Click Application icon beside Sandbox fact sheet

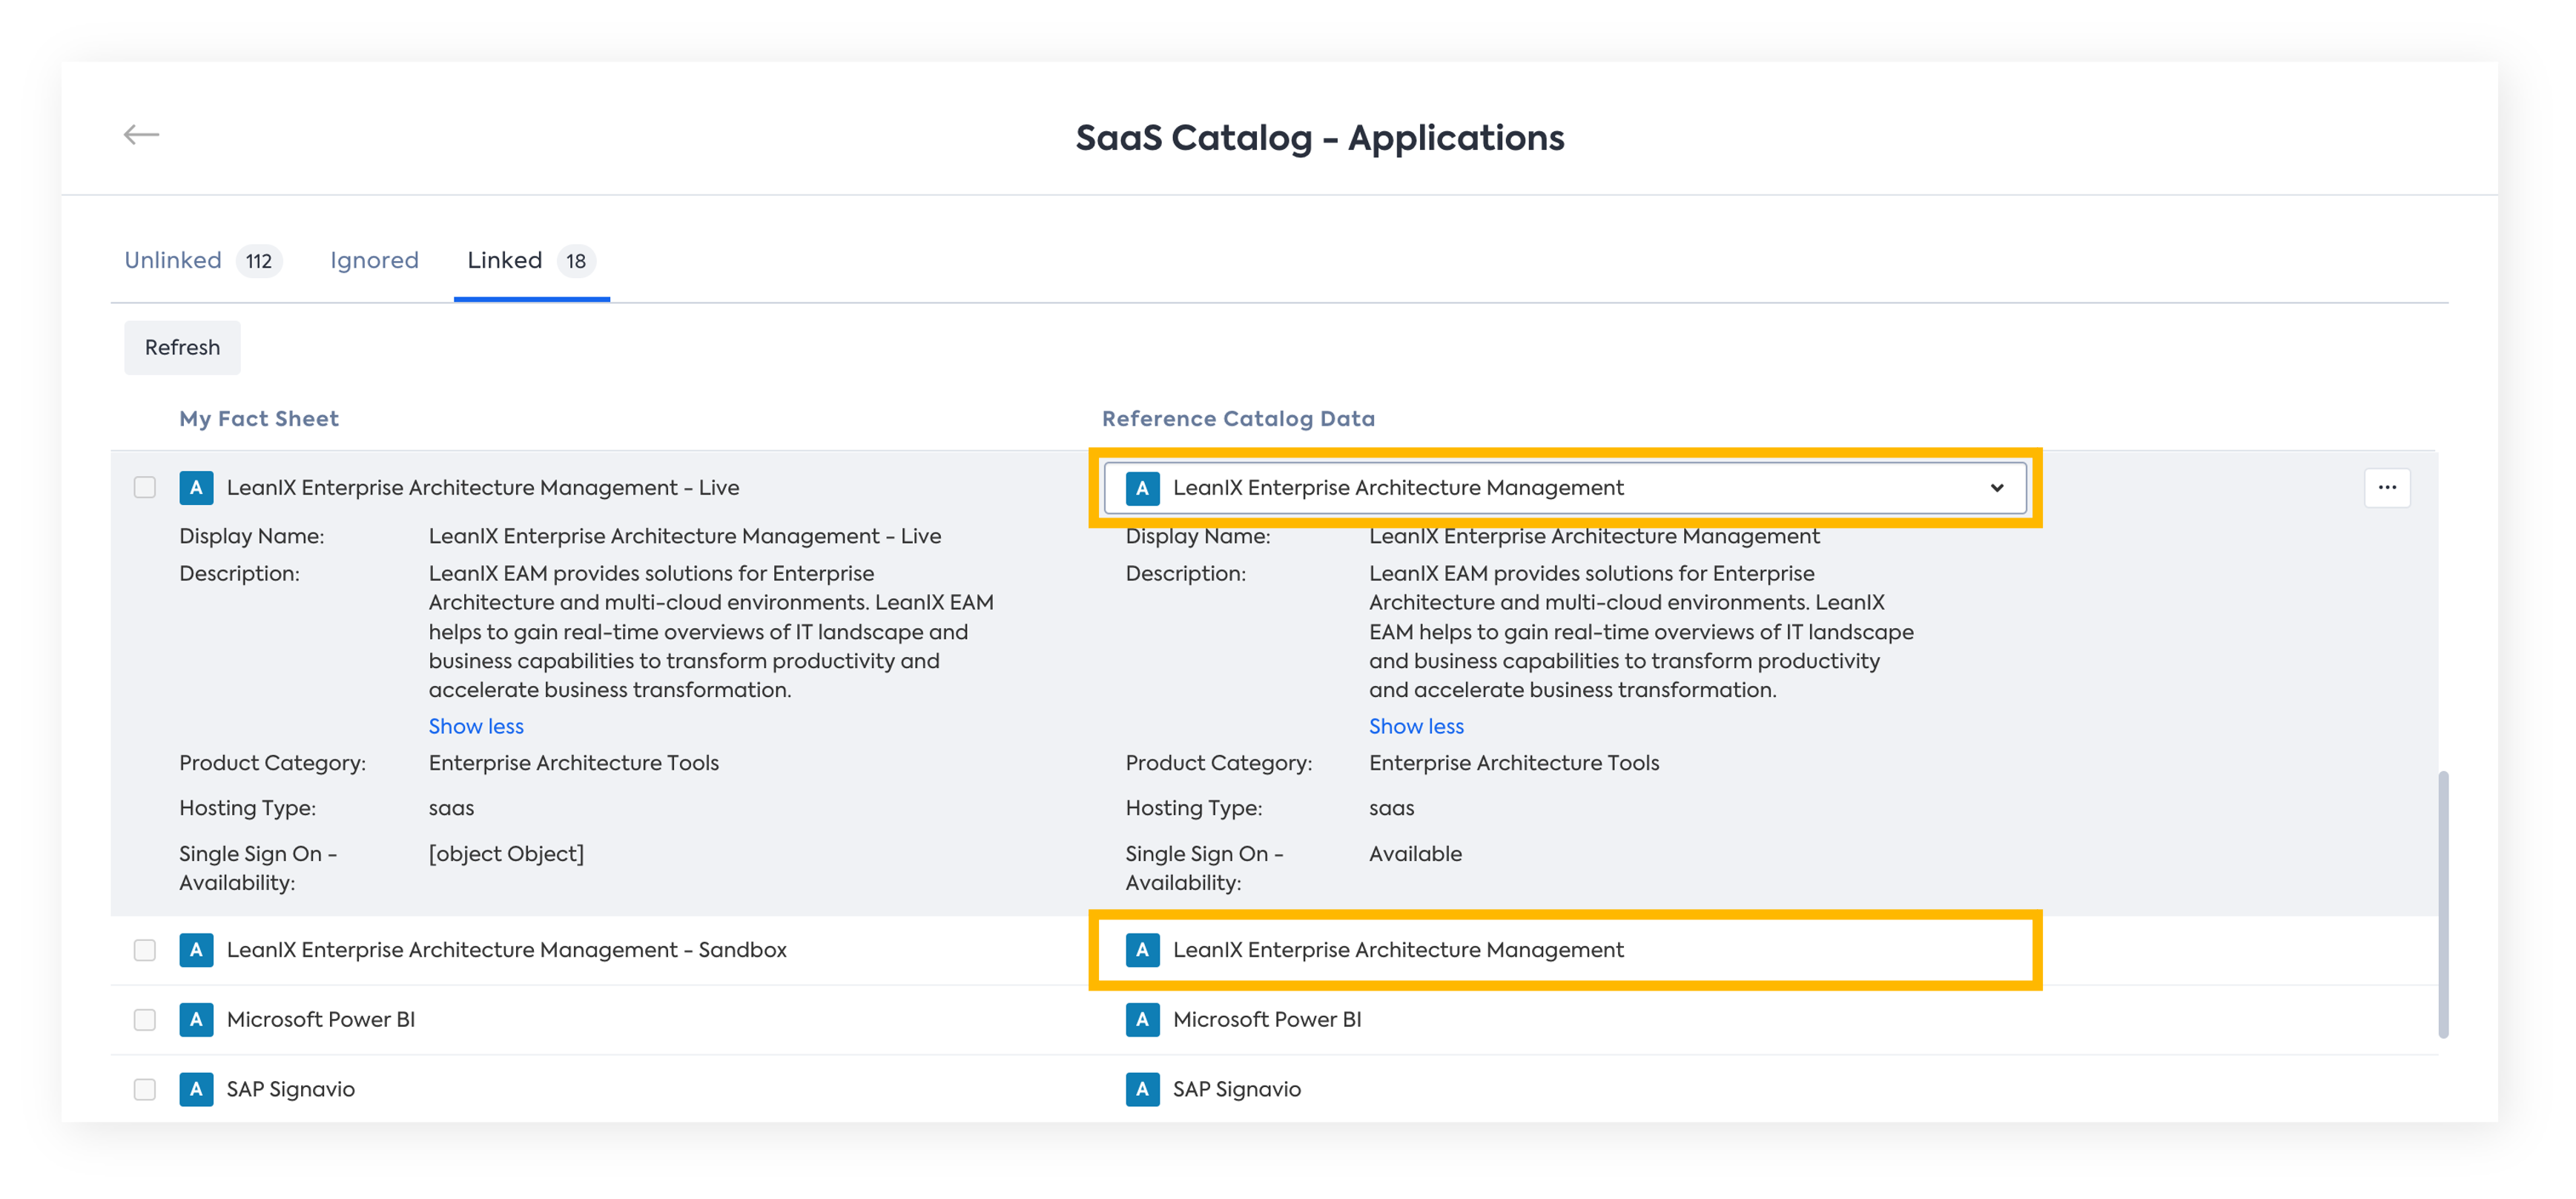pyautogui.click(x=196, y=950)
